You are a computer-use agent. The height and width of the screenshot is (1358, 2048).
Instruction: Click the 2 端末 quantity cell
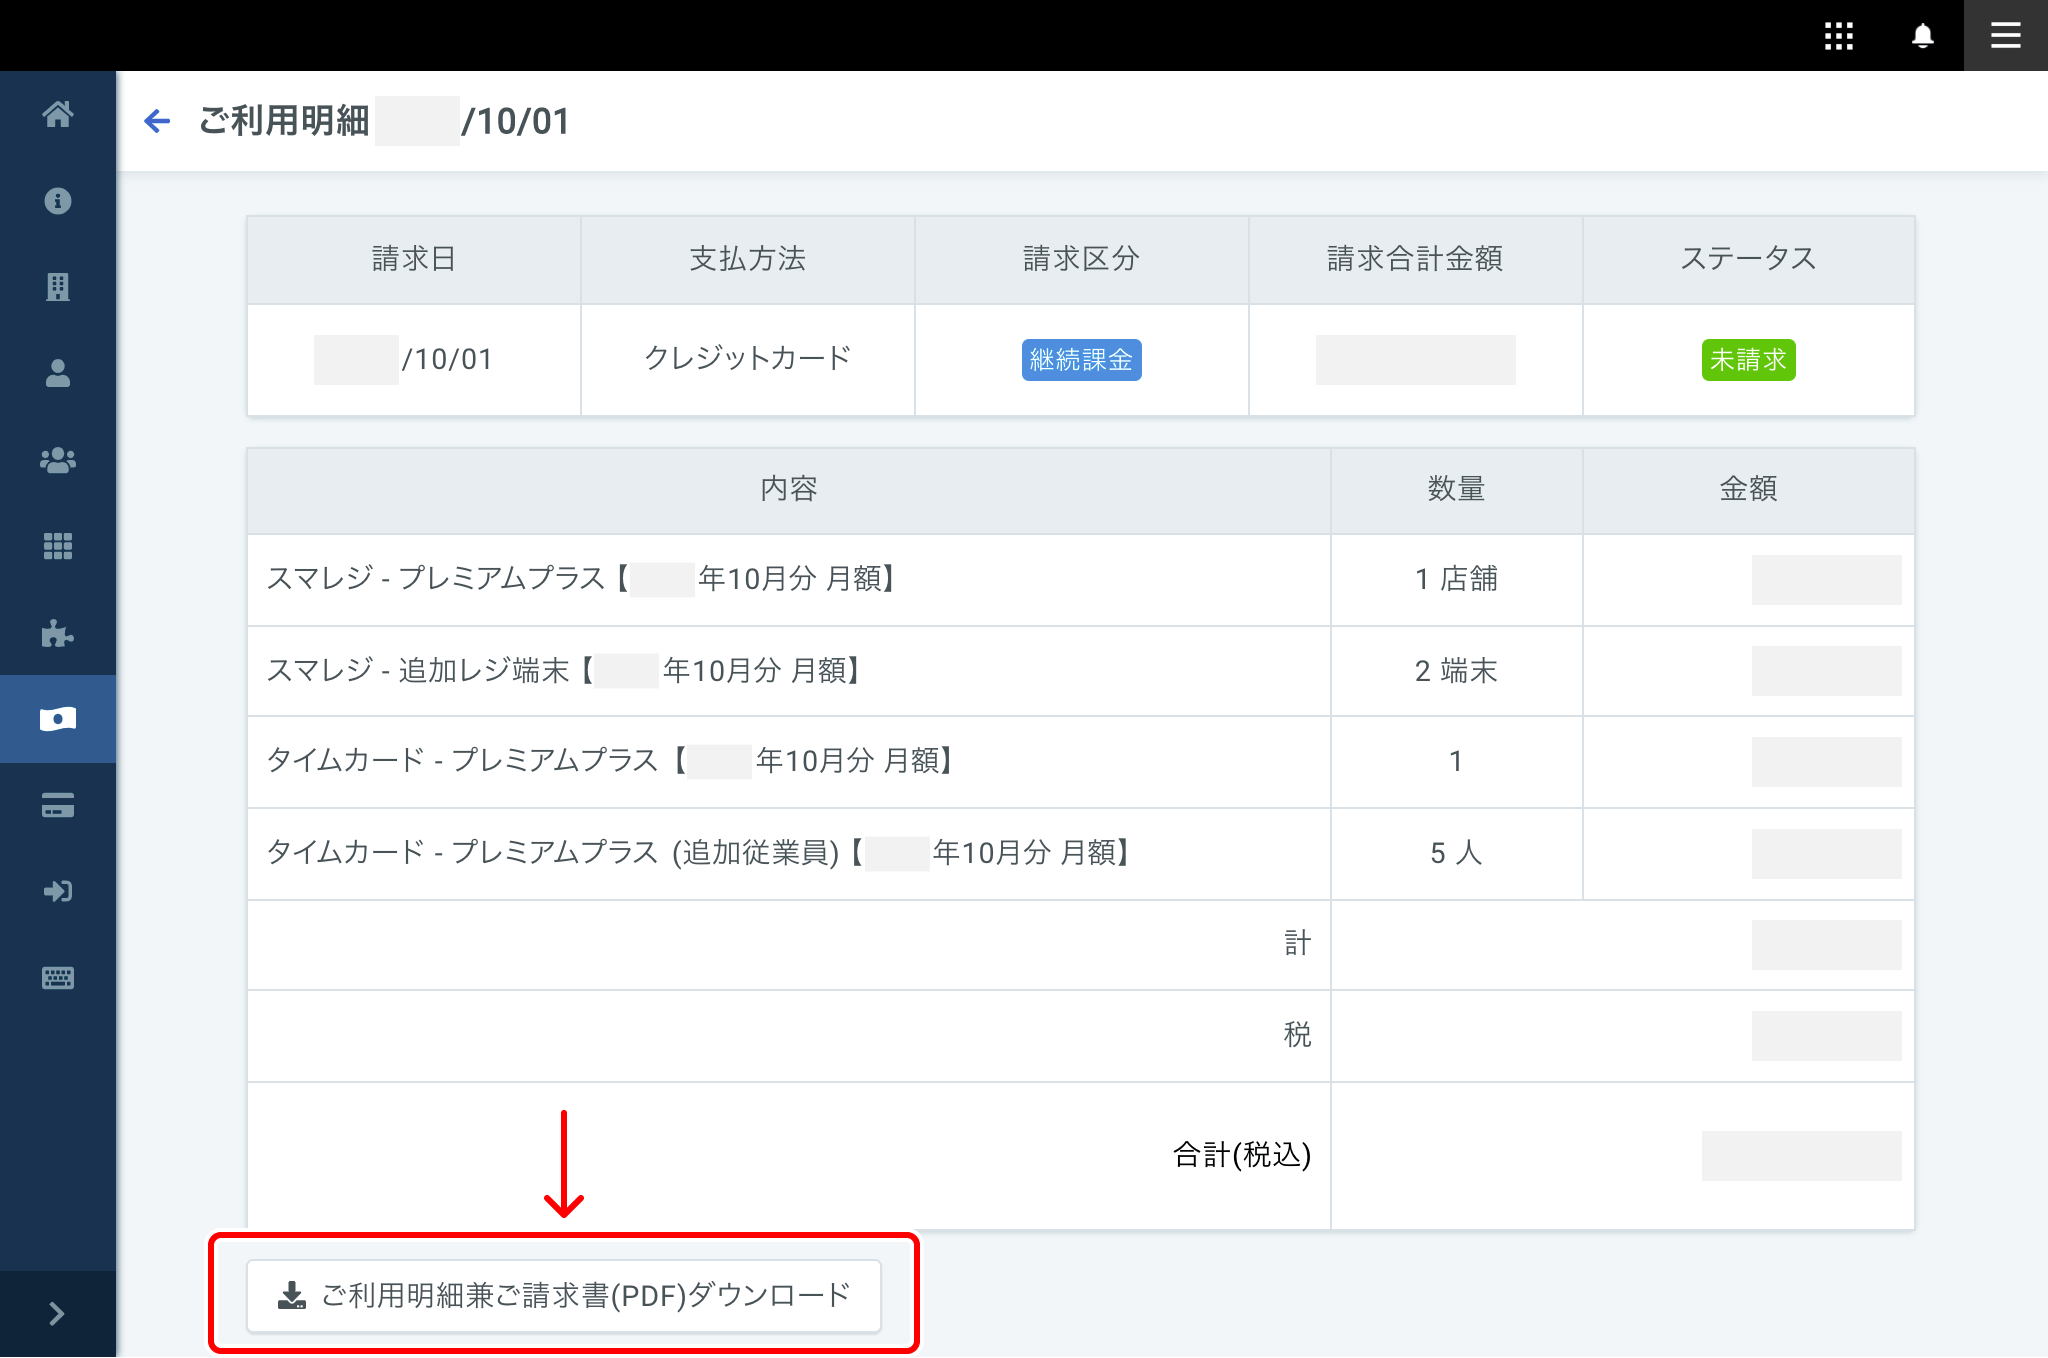pos(1456,671)
